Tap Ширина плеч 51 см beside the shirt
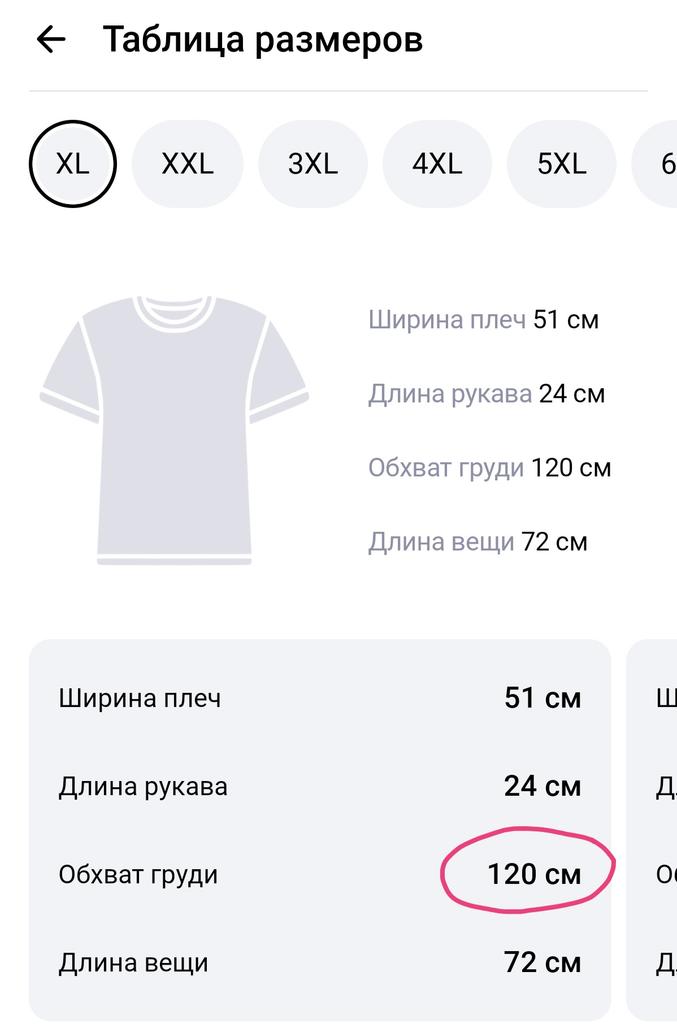This screenshot has height=1024, width=677. point(483,320)
